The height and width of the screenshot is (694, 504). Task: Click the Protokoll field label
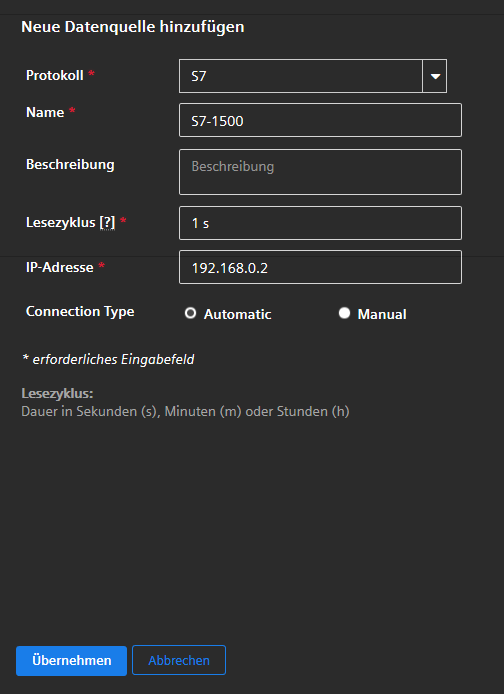point(55,75)
